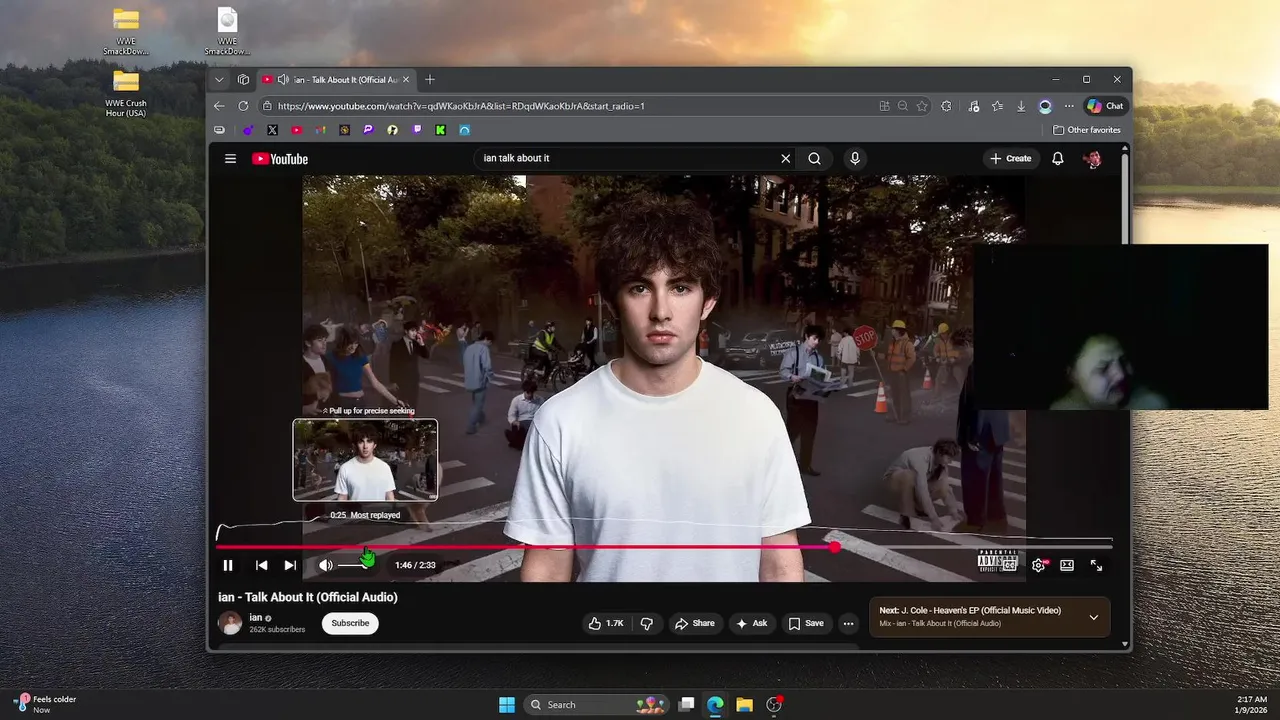The height and width of the screenshot is (720, 1280).
Task: Open the red YouTube favorite bookmark
Action: pyautogui.click(x=297, y=130)
